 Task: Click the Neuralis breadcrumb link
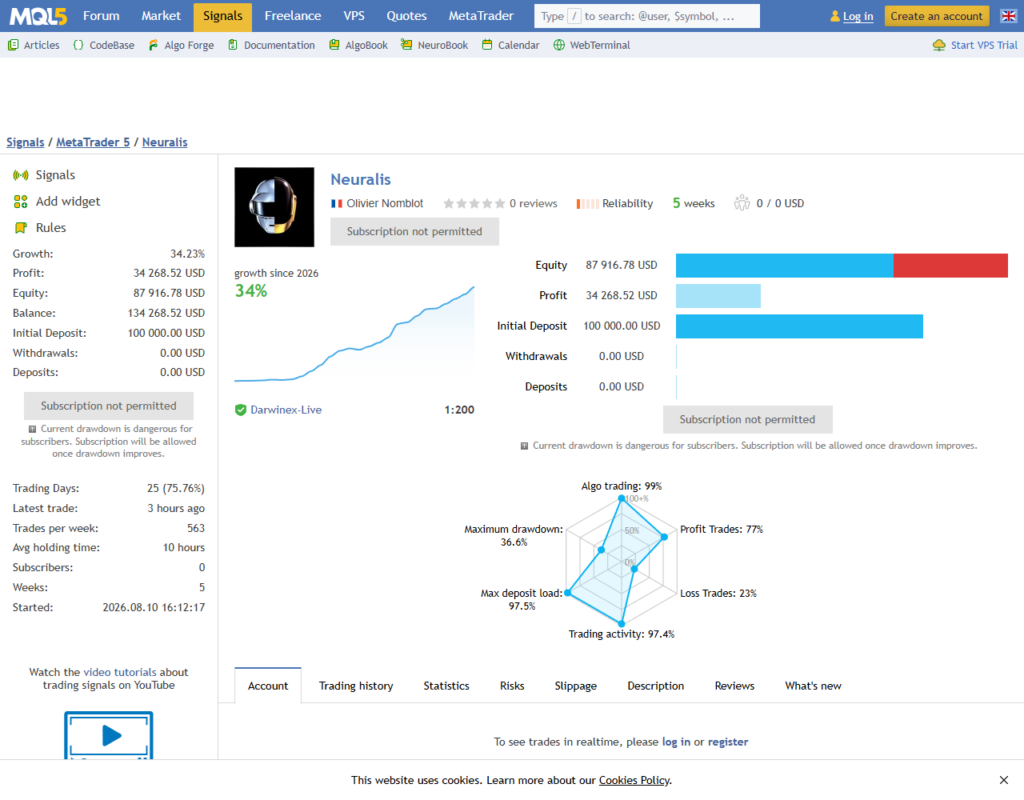(165, 142)
